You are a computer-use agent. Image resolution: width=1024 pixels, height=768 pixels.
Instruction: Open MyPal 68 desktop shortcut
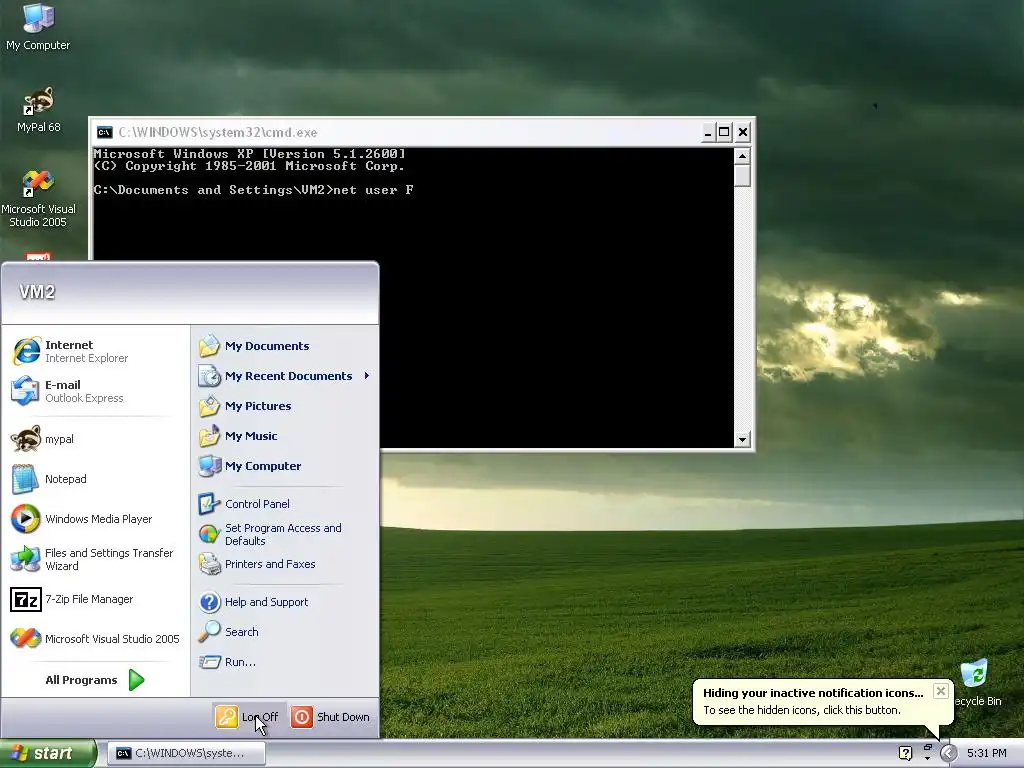click(x=38, y=109)
